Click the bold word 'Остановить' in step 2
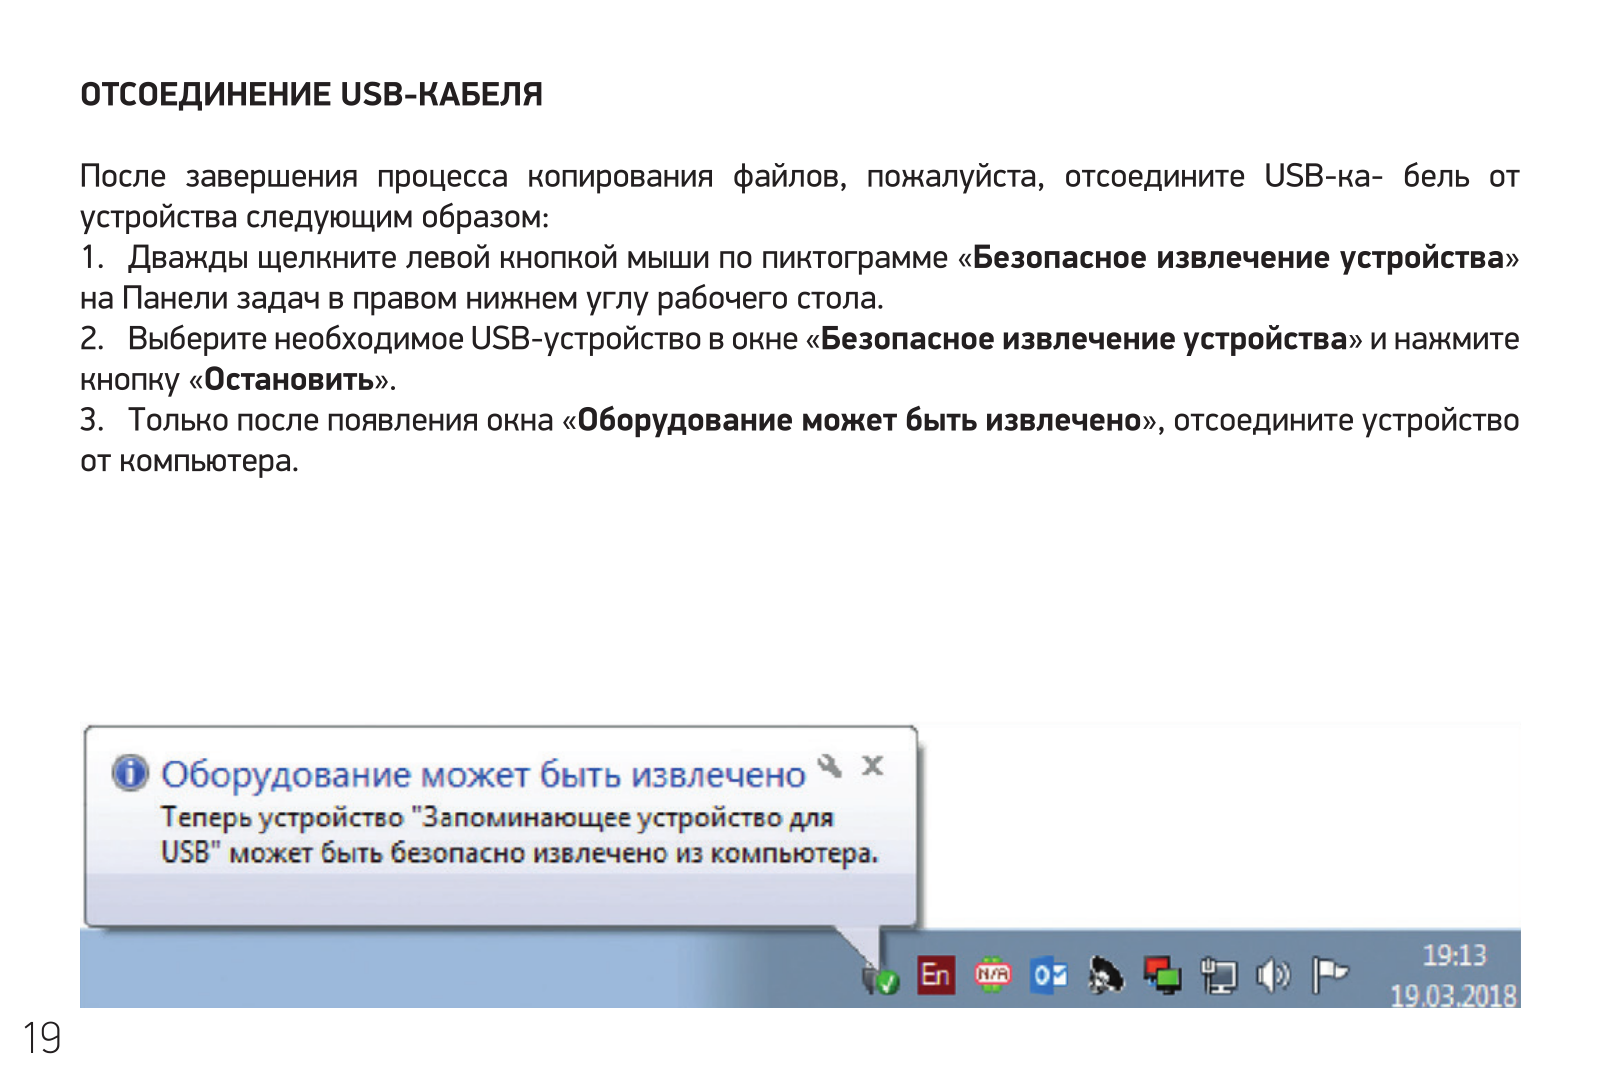1600x1088 pixels. (x=289, y=380)
